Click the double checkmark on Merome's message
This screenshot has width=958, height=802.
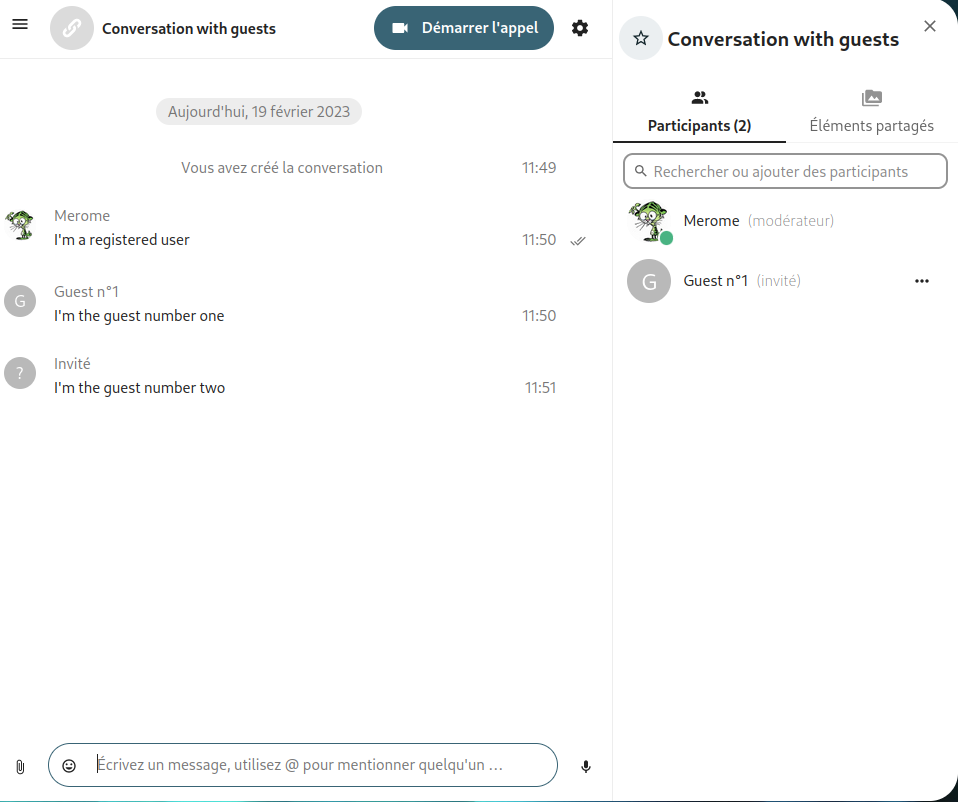(578, 240)
